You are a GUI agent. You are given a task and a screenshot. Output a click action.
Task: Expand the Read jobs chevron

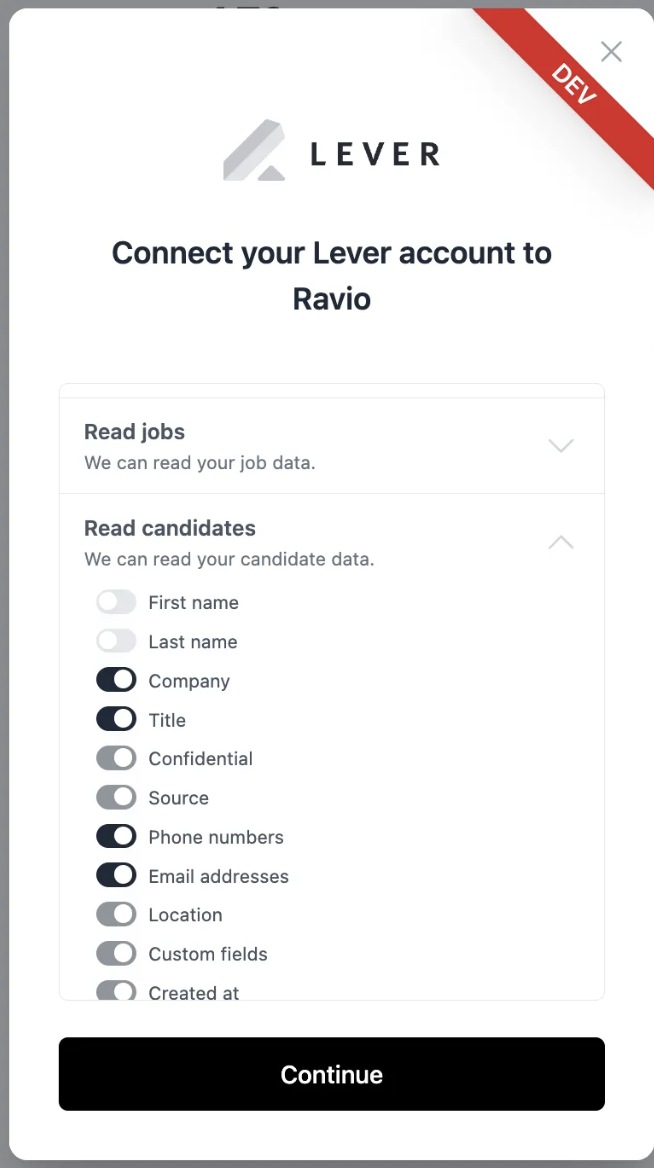561,445
